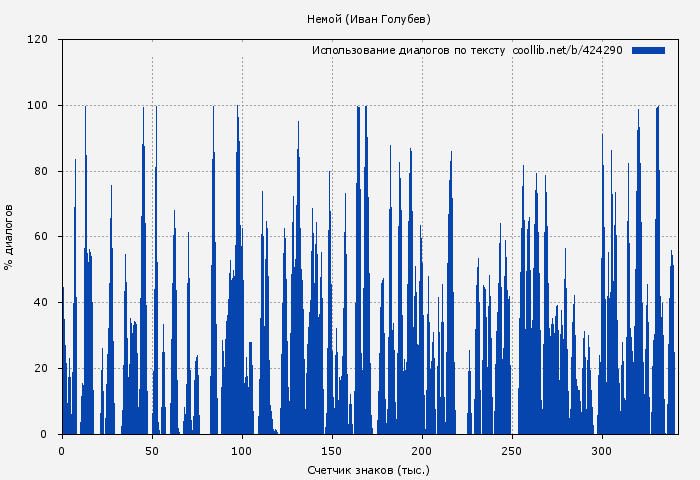Click the 0 tick on the horizontal axis
Image resolution: width=700 pixels, height=480 pixels.
click(62, 451)
